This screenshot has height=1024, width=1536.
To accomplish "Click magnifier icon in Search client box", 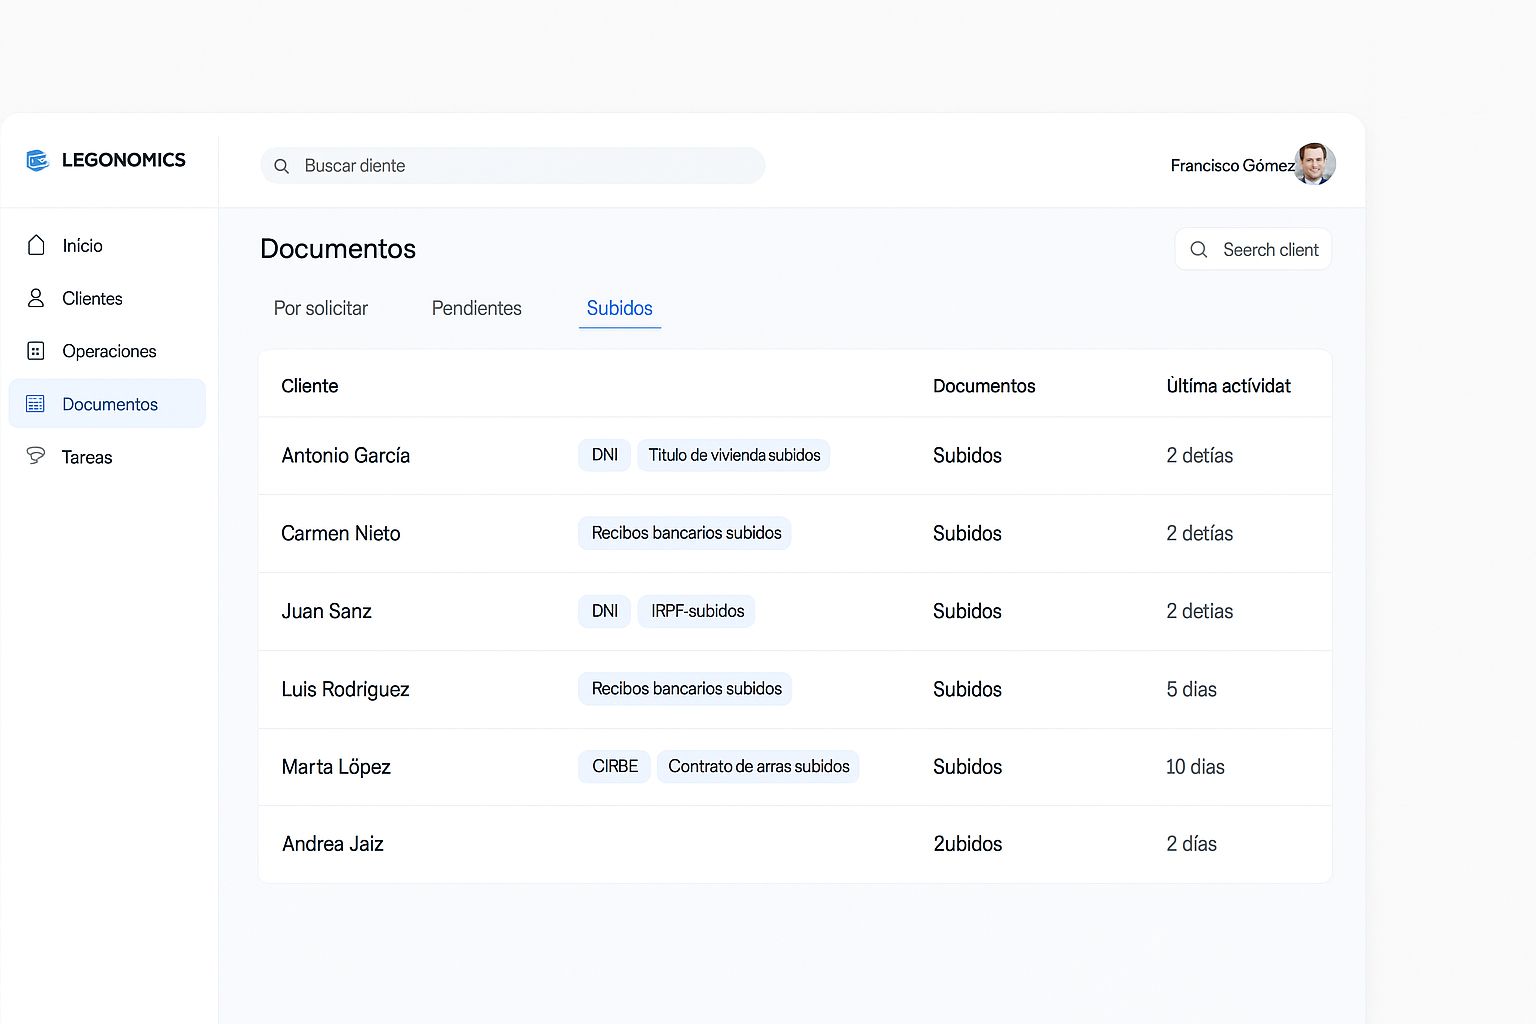I will [1198, 250].
